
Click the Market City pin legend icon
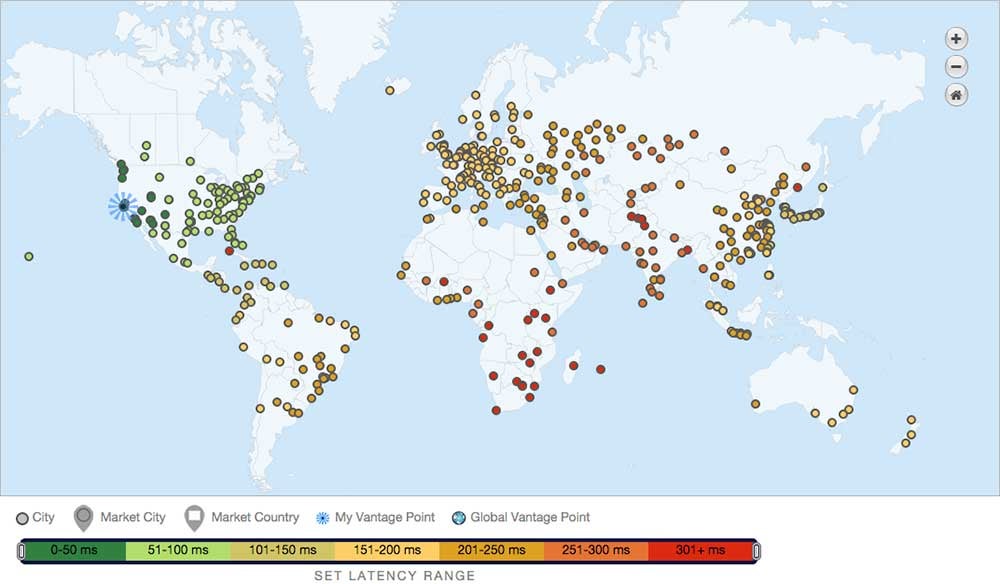[x=84, y=518]
